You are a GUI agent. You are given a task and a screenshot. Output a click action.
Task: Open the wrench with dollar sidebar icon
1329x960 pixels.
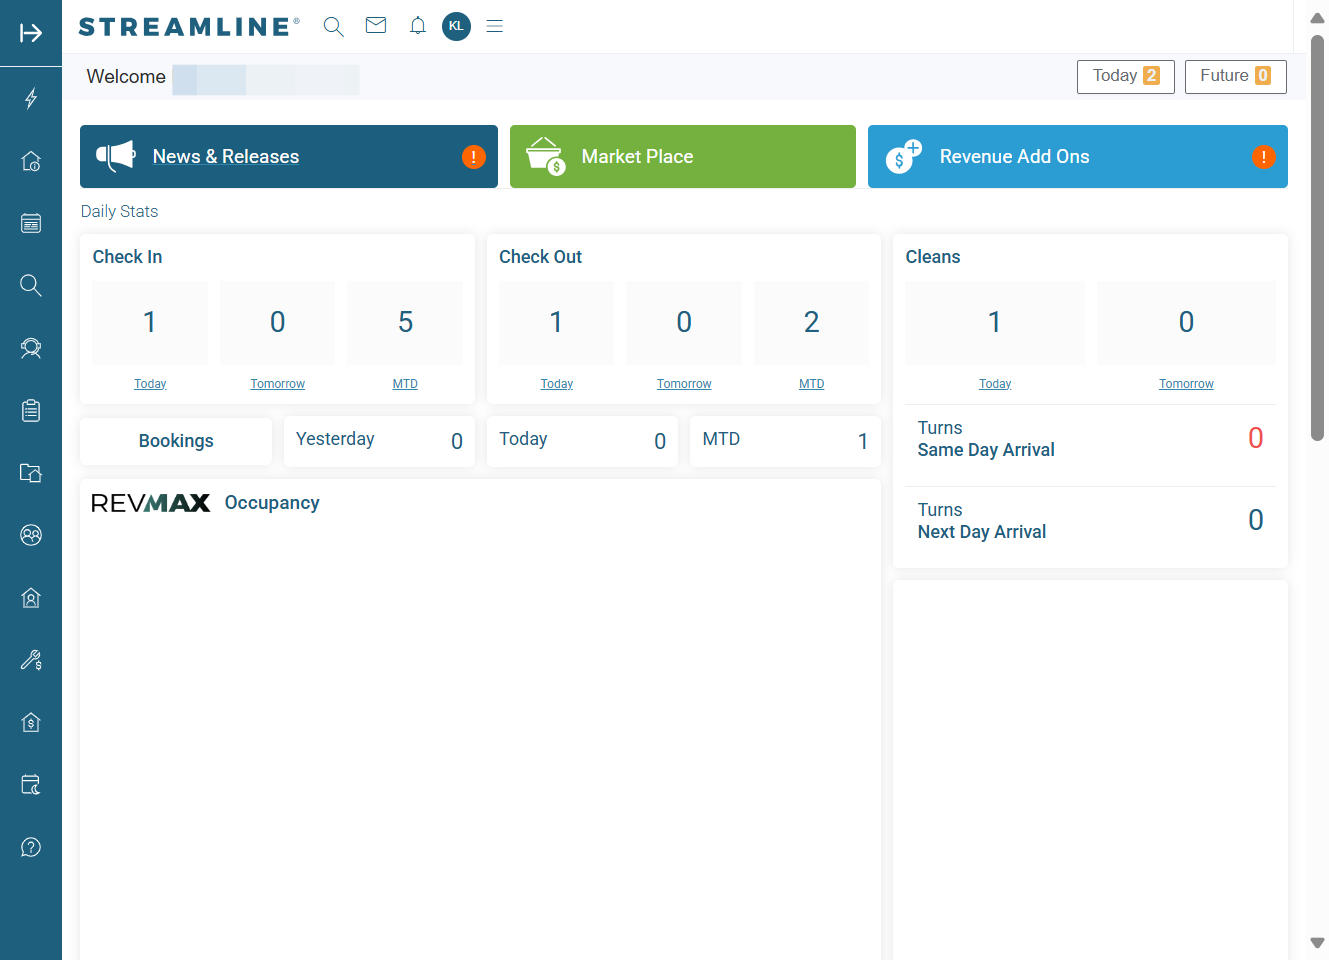(31, 660)
